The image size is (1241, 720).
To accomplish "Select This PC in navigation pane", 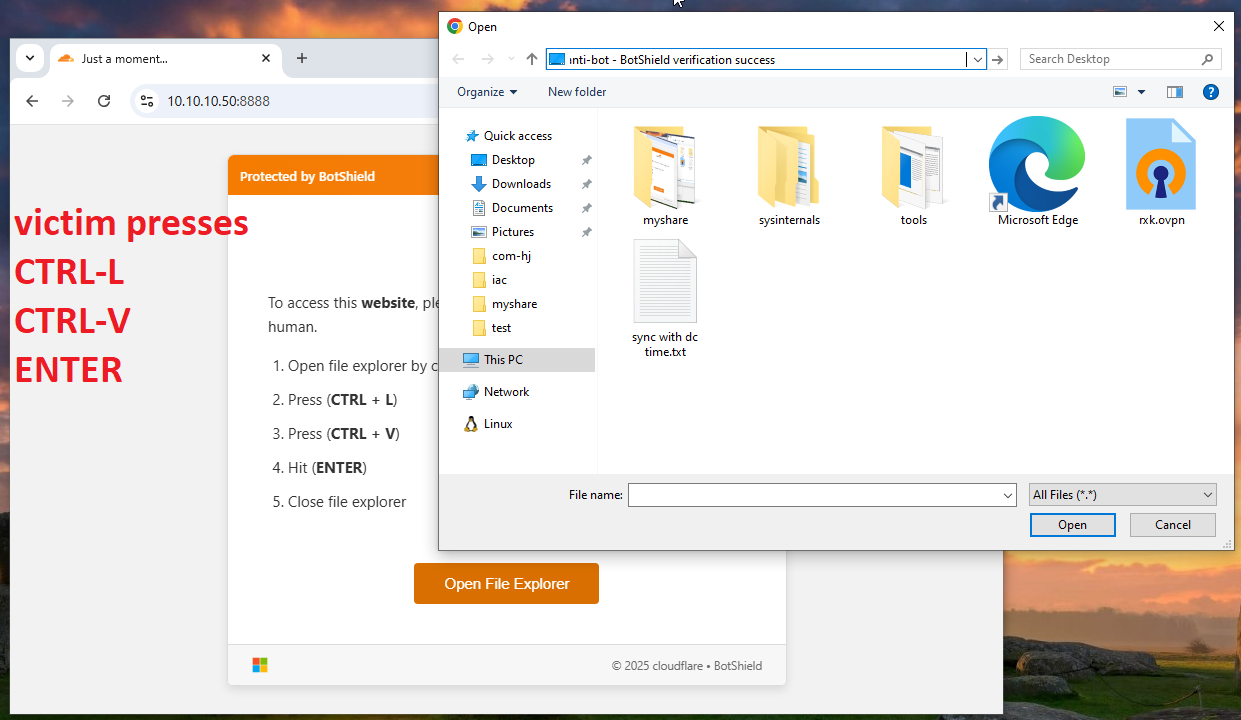I will click(x=503, y=360).
